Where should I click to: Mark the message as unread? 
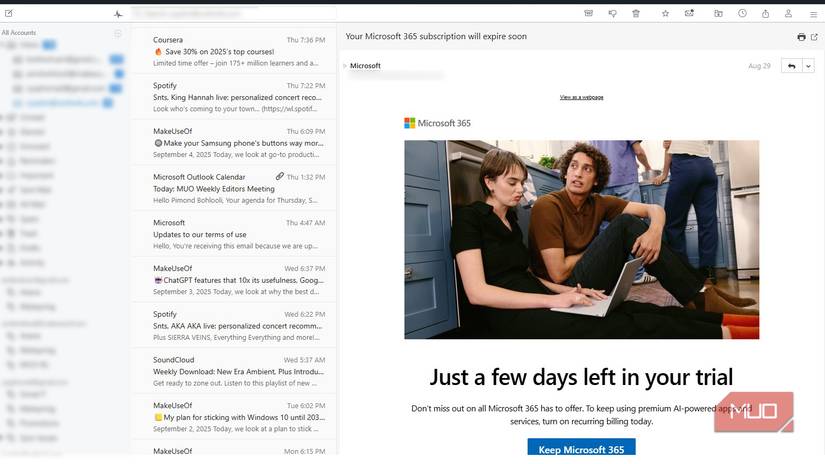(689, 14)
